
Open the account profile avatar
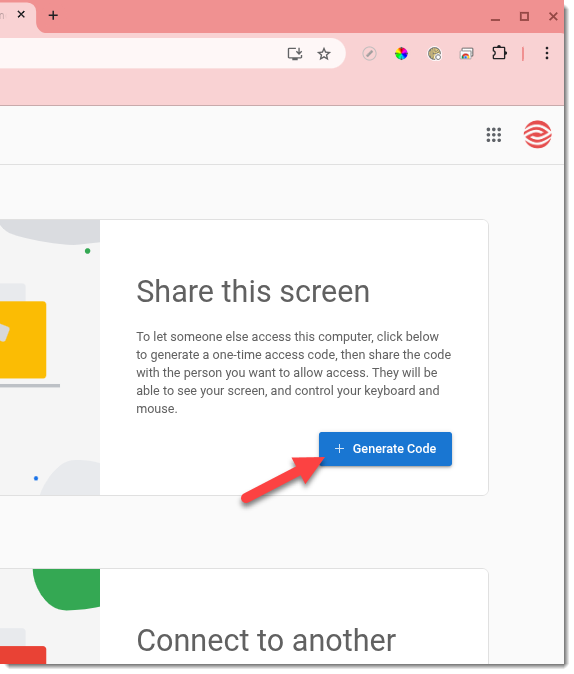[537, 135]
